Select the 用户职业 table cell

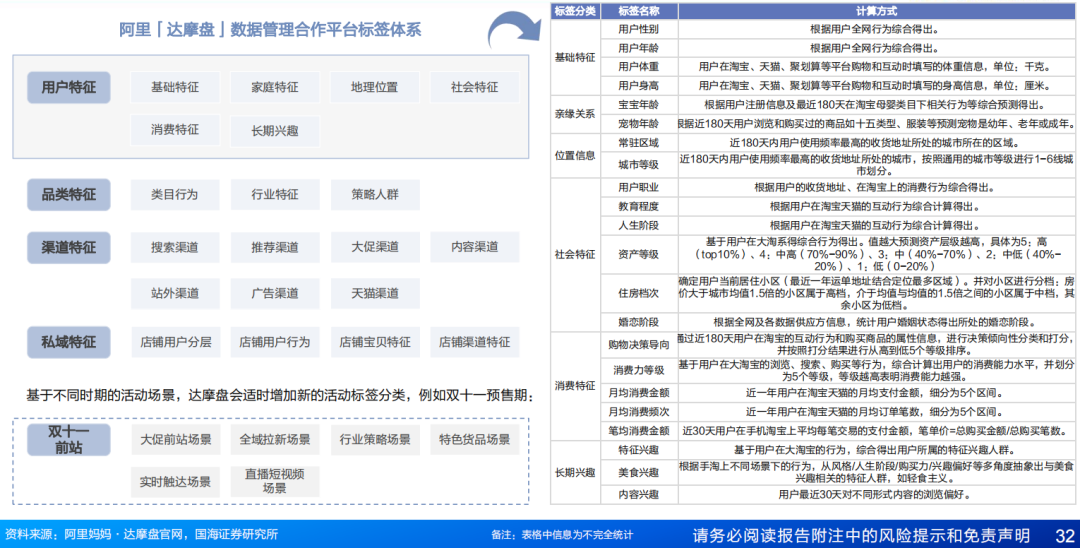[x=638, y=187]
